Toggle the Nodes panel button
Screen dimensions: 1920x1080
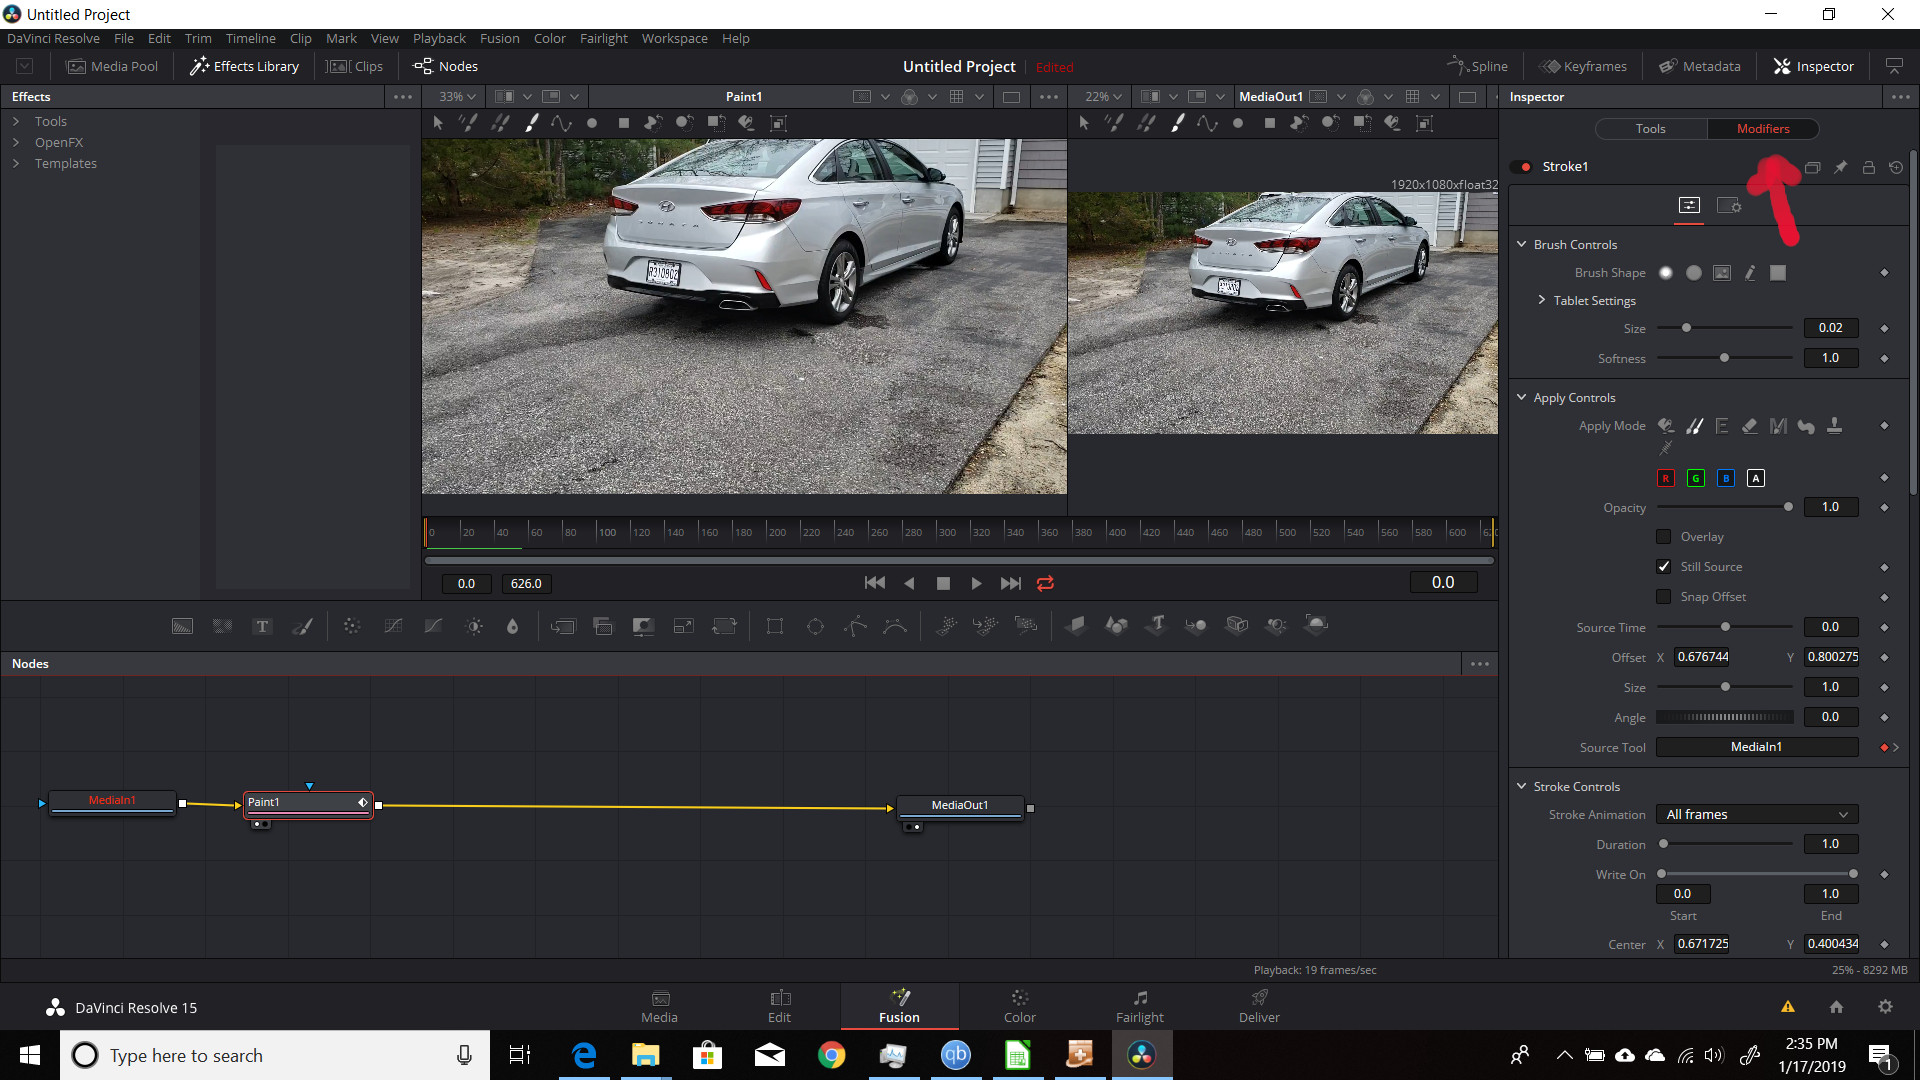(446, 66)
